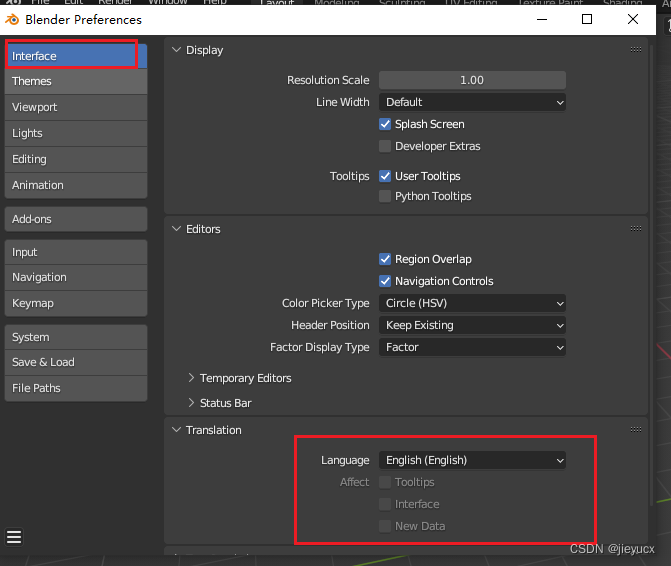Check the Affect Tooltips translation box
671x566 pixels.
[x=385, y=482]
